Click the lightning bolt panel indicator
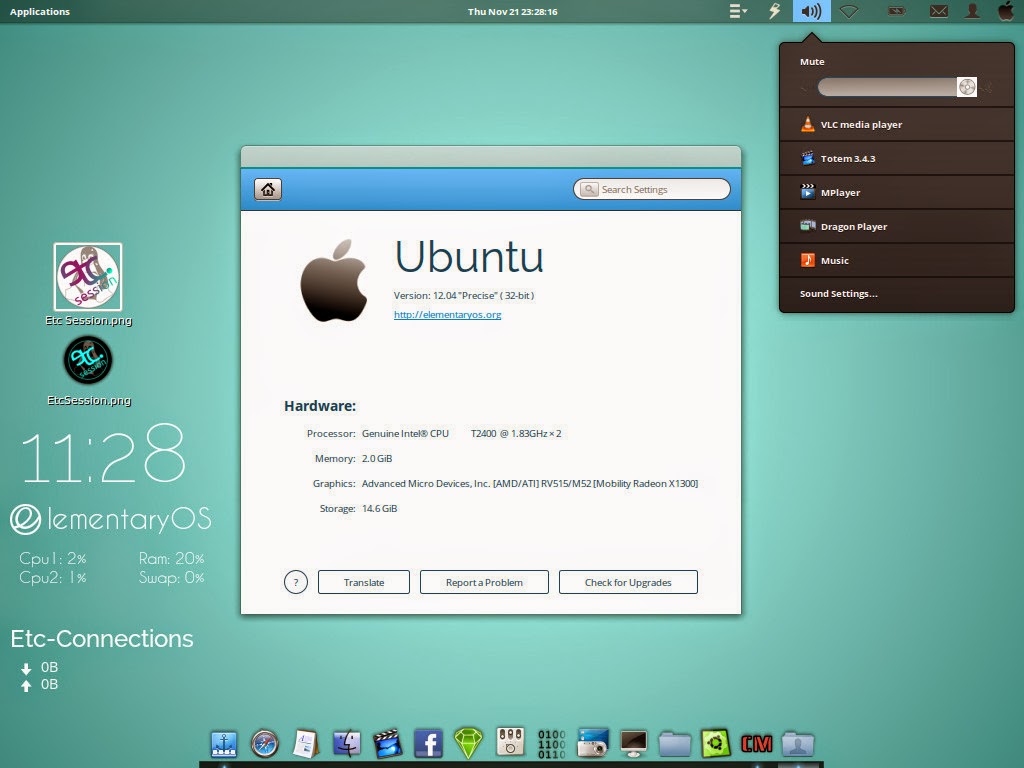 click(x=775, y=11)
